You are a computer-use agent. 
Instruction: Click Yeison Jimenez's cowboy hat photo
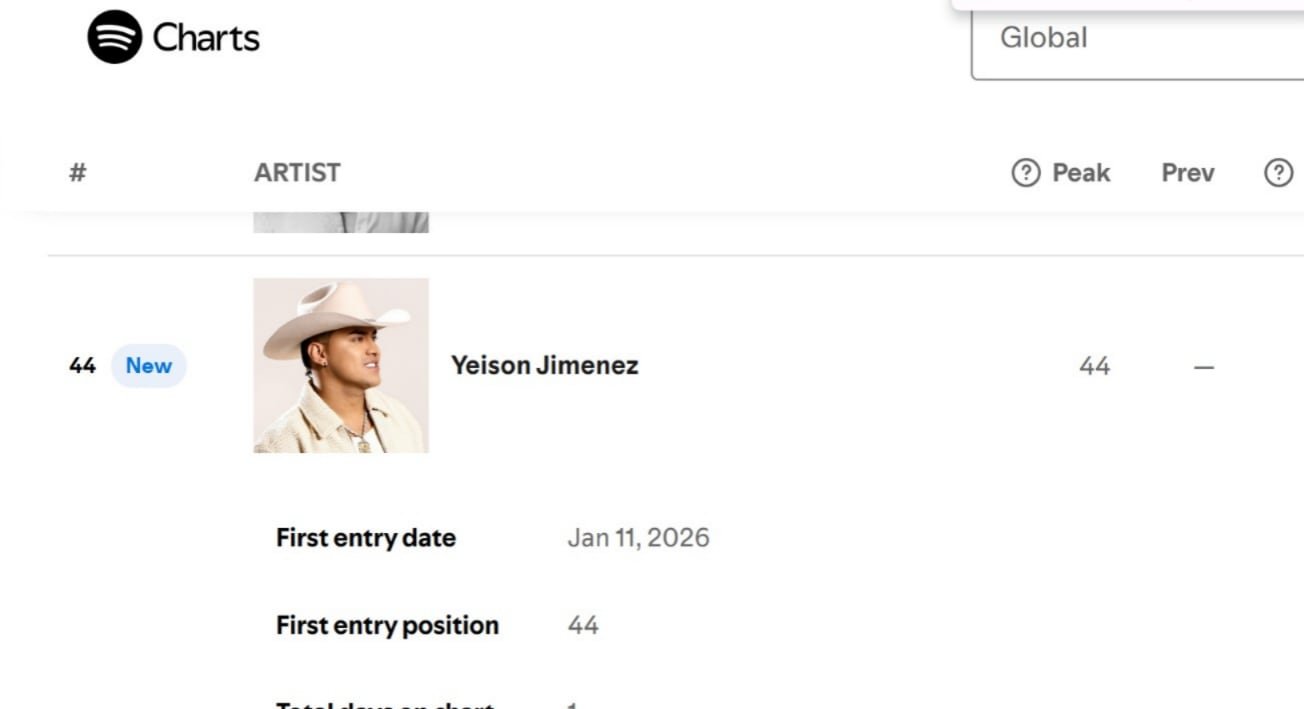point(341,365)
